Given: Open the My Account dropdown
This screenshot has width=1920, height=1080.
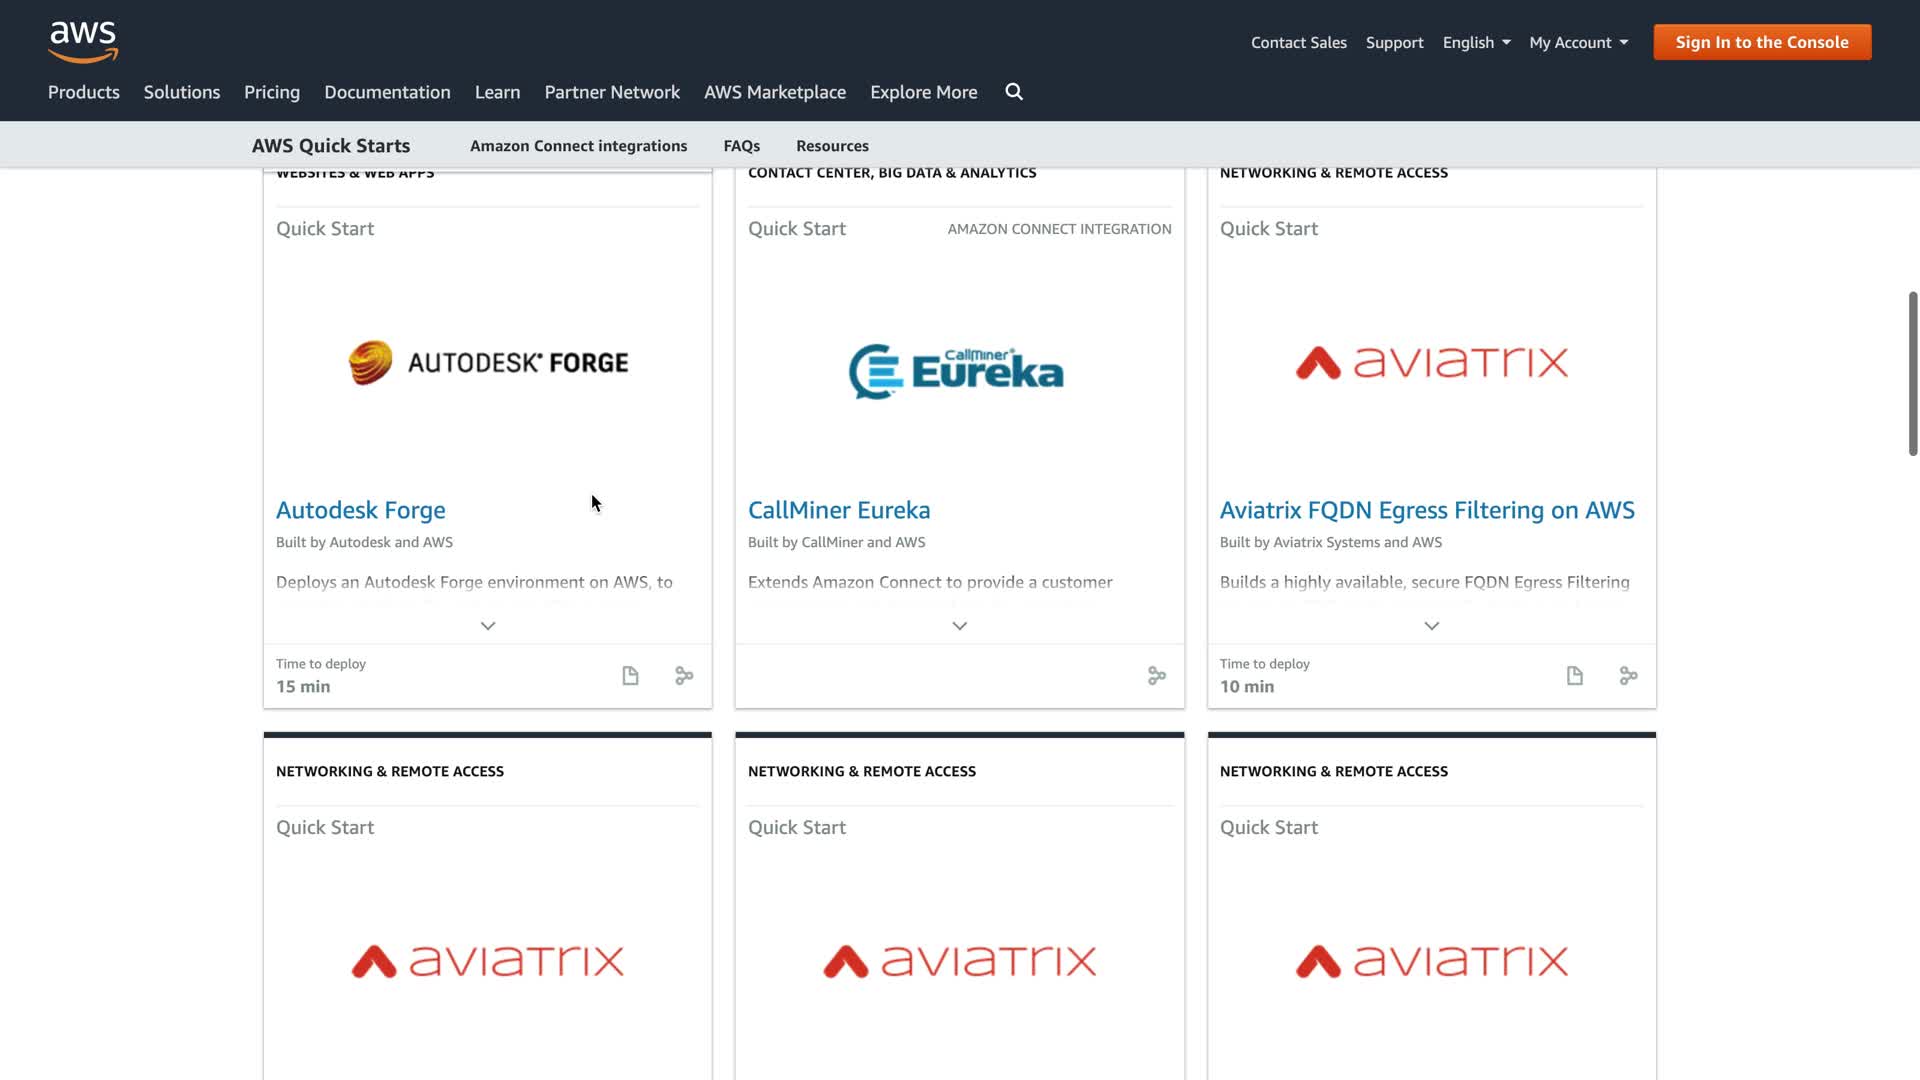Looking at the screenshot, I should click(1578, 42).
